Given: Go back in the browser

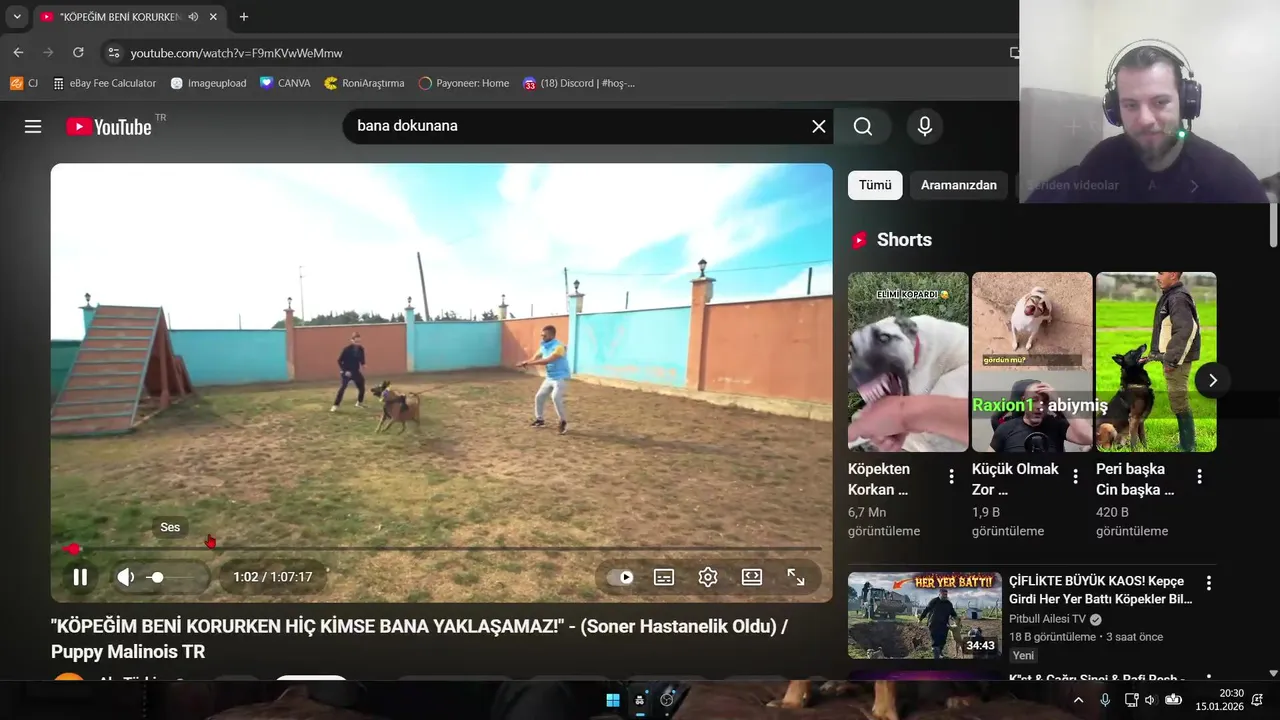Looking at the screenshot, I should point(18,52).
